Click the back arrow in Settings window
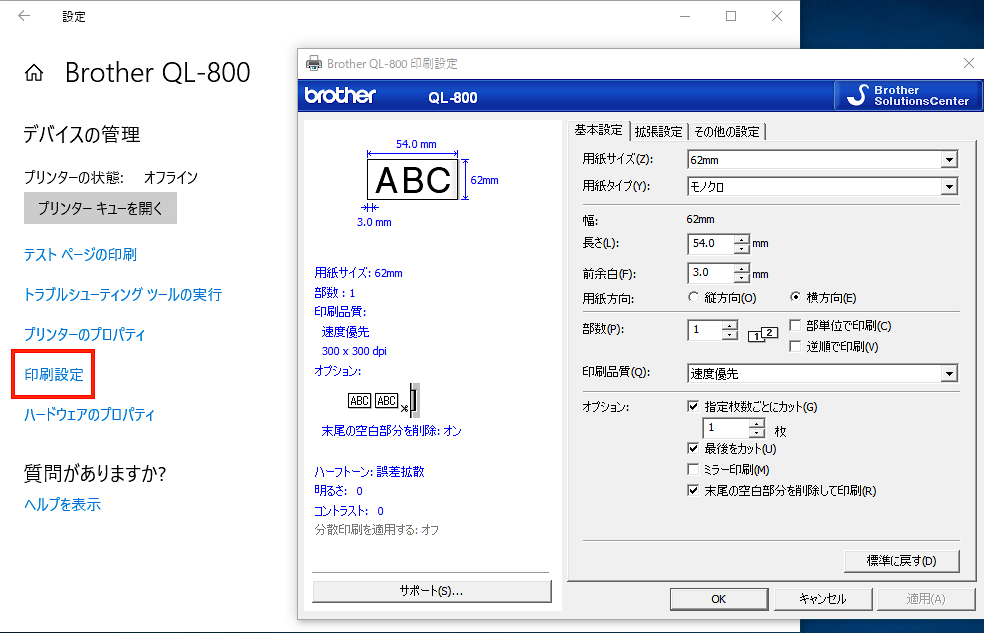Image resolution: width=984 pixels, height=633 pixels. (x=24, y=16)
